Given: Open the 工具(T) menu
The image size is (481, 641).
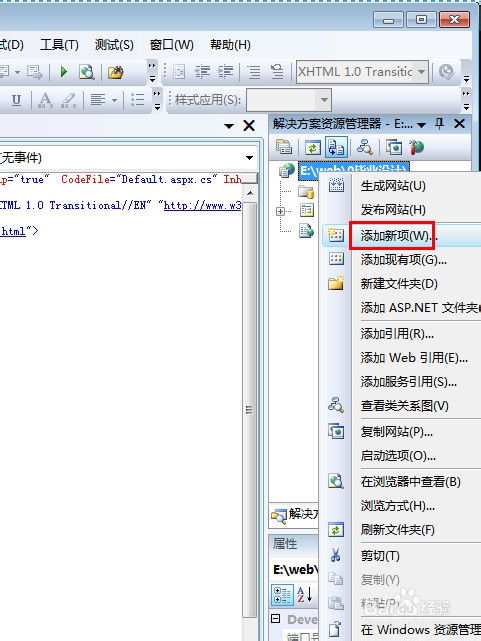Looking at the screenshot, I should pyautogui.click(x=60, y=45).
